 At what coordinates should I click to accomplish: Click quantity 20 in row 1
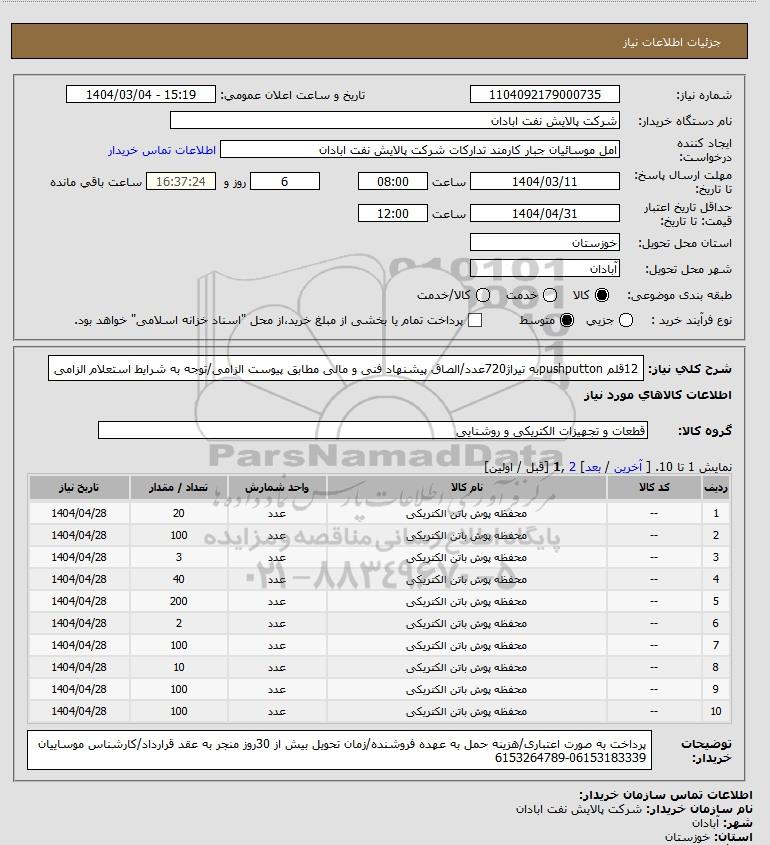click(179, 513)
